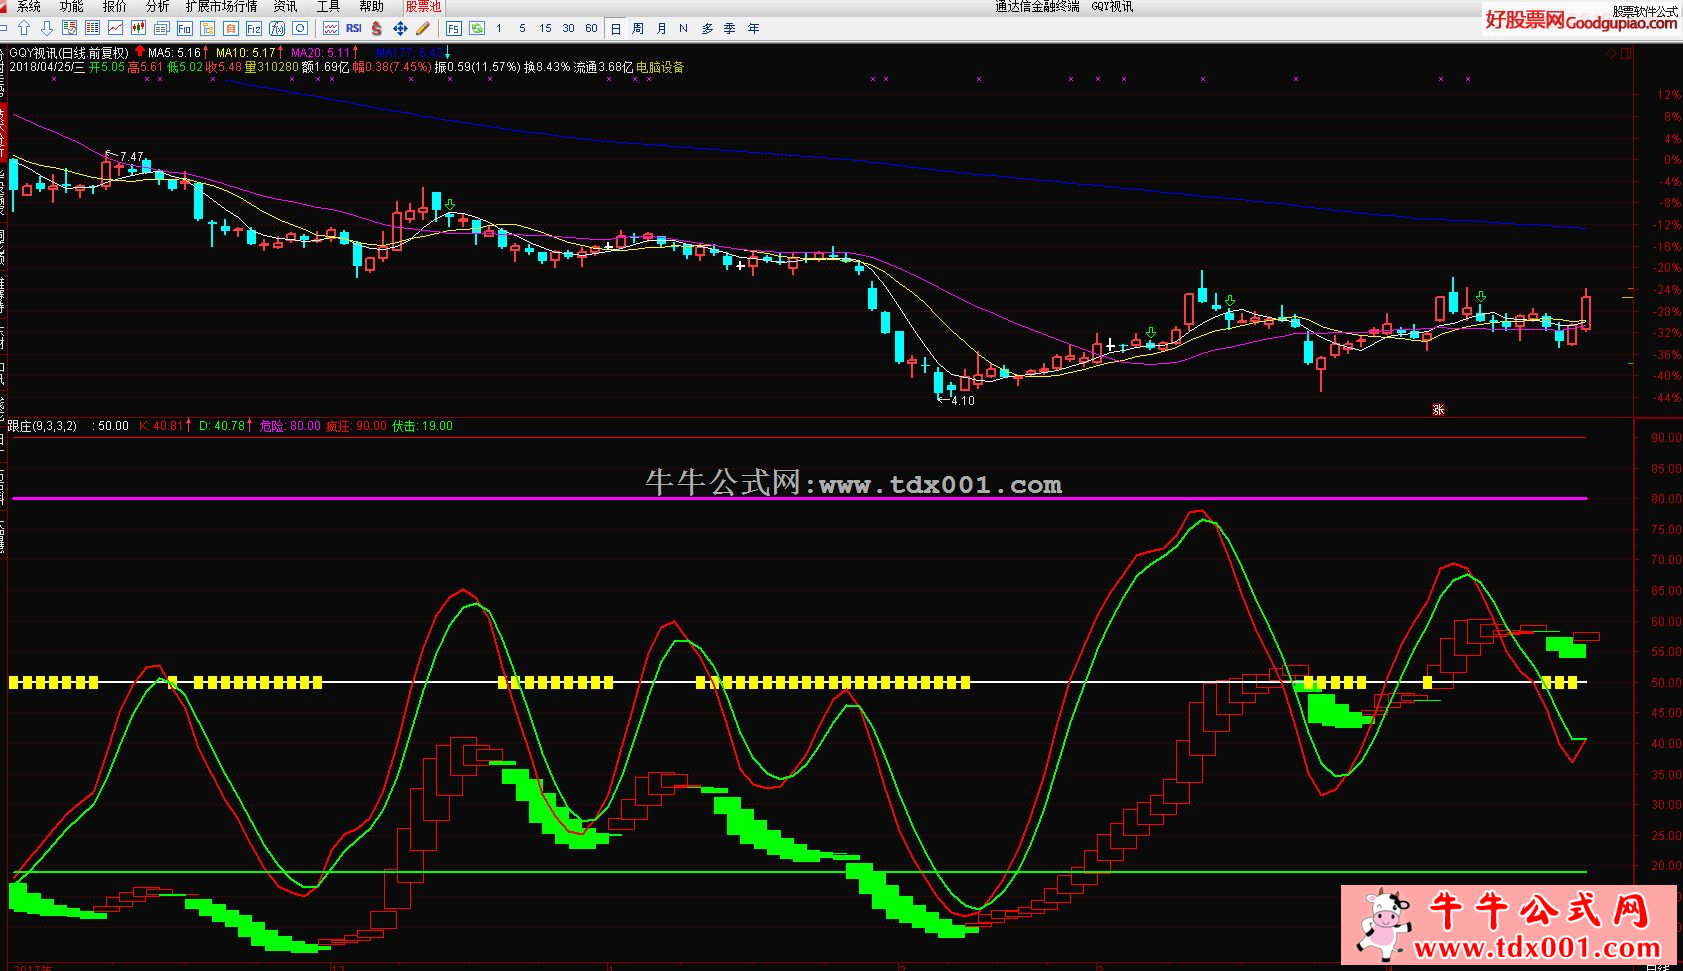Click the blue four-way move icon
This screenshot has width=1683, height=971.
pos(400,28)
